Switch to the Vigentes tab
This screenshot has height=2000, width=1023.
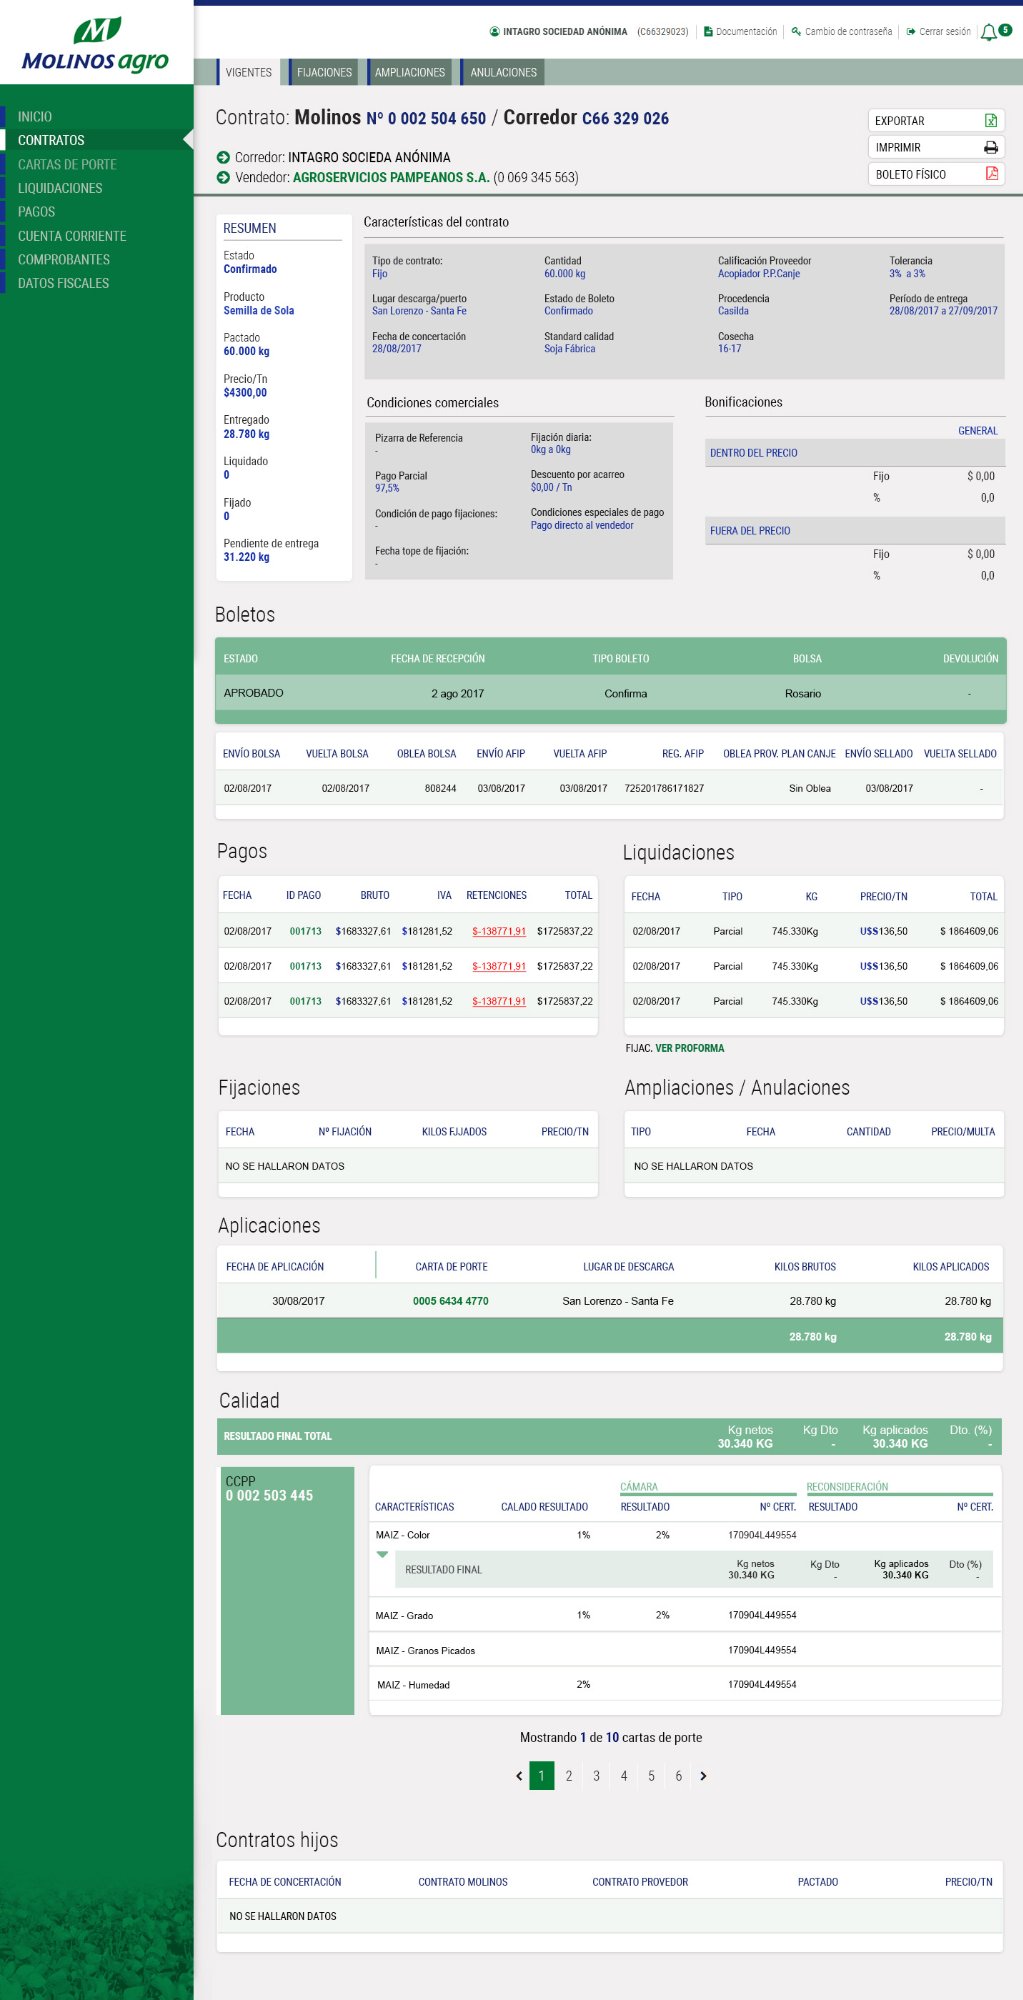[248, 72]
